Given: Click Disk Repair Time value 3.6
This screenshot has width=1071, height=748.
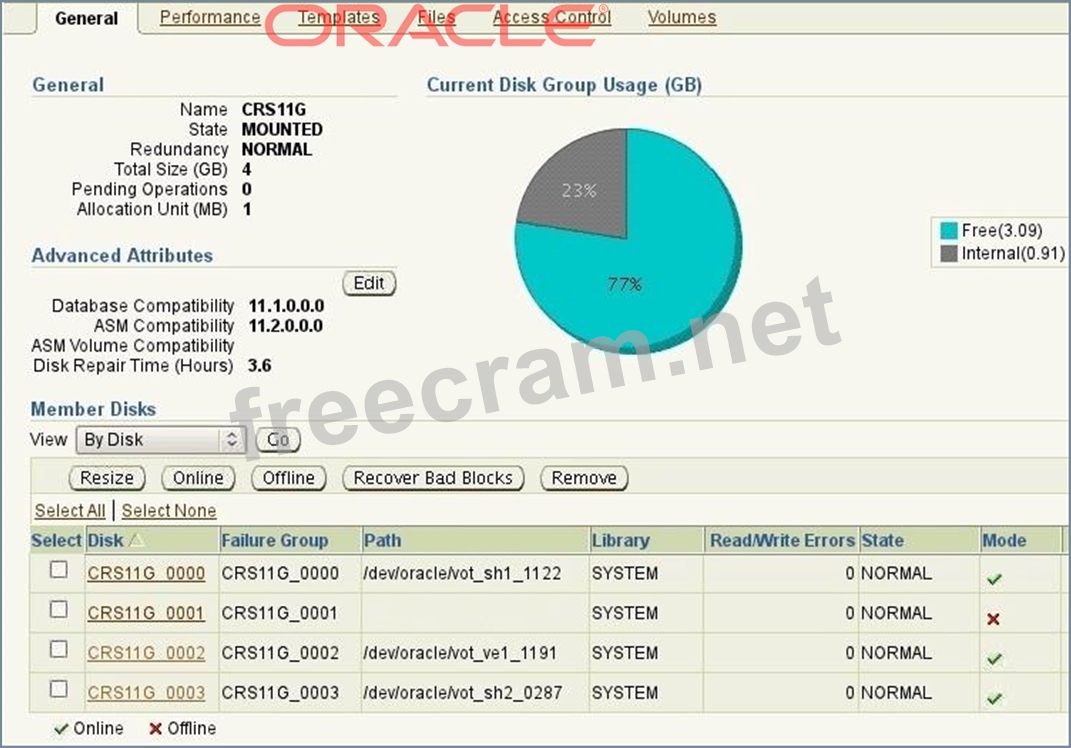Looking at the screenshot, I should coord(260,365).
